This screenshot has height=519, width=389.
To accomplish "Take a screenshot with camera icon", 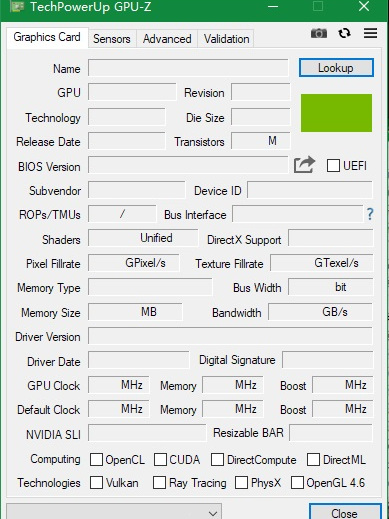I will [319, 33].
